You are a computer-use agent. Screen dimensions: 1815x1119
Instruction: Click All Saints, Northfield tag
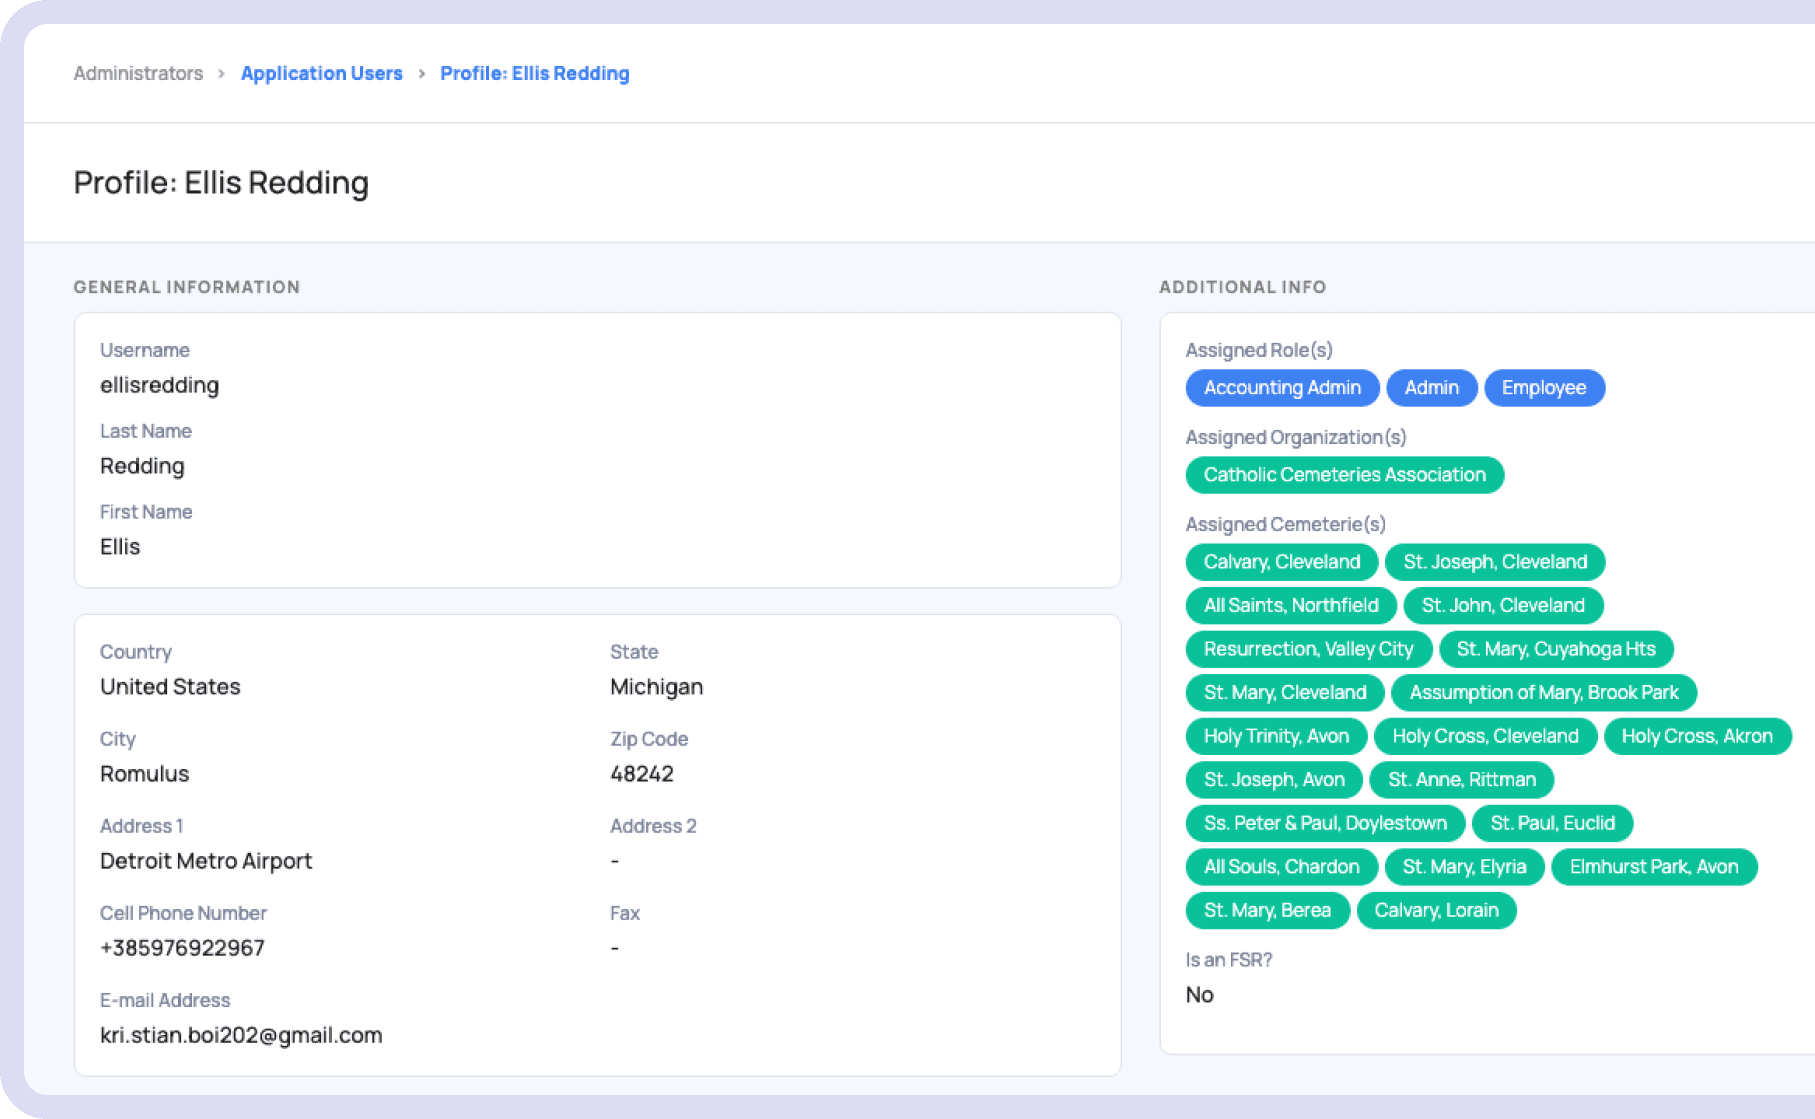[1291, 605]
